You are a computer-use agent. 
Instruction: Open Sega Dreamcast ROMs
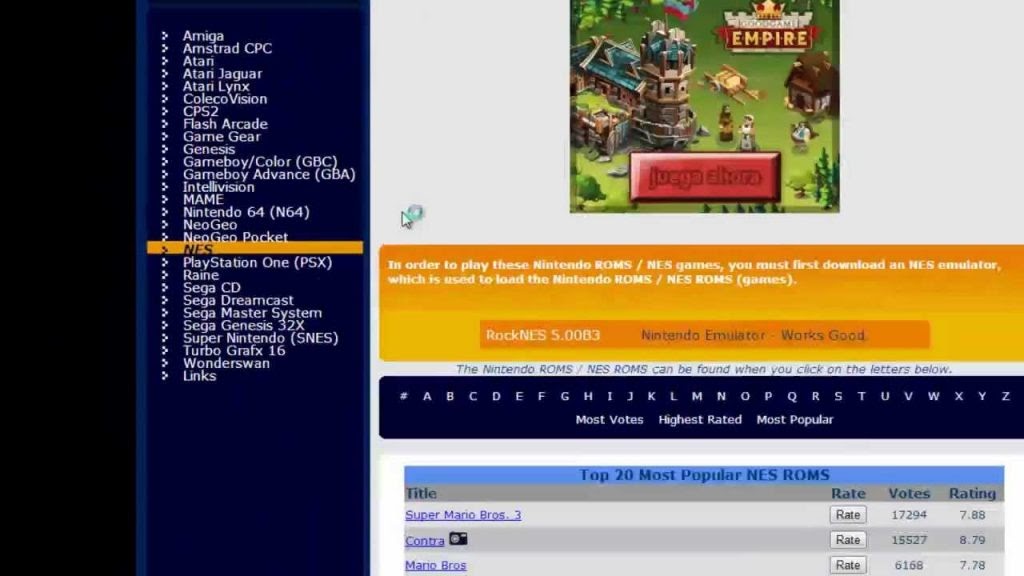tap(238, 300)
